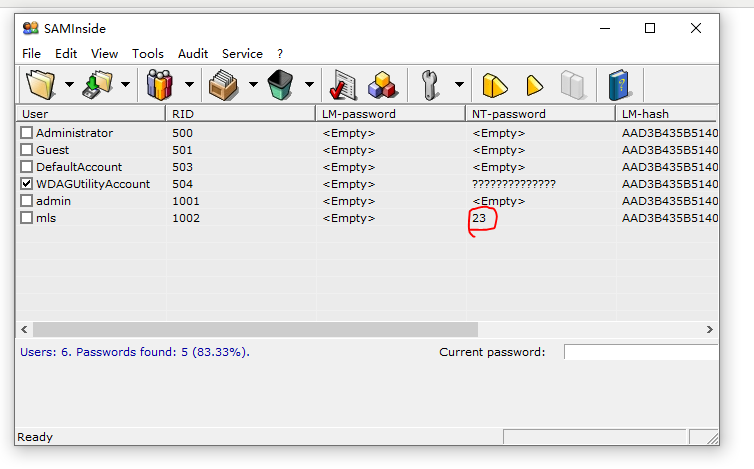754x469 pixels.
Task: Click the colored cubes icon
Action: pyautogui.click(x=382, y=85)
